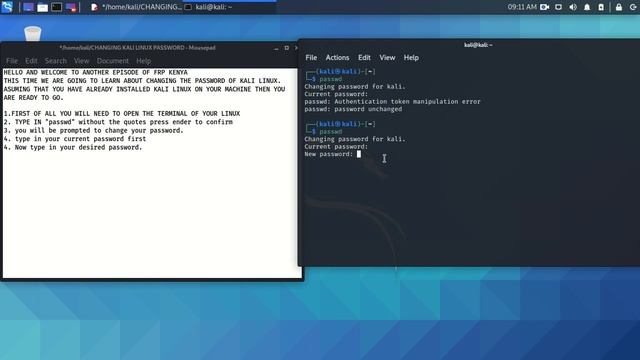Click the line 'THIS TIME WE ARE GOING TO LEARN'
The image size is (640, 360).
click(142, 81)
